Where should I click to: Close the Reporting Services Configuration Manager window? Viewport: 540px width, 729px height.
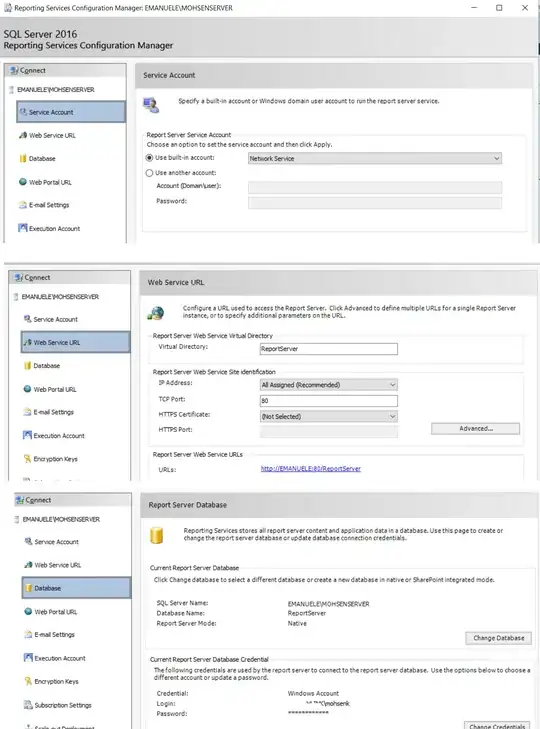(525, 8)
